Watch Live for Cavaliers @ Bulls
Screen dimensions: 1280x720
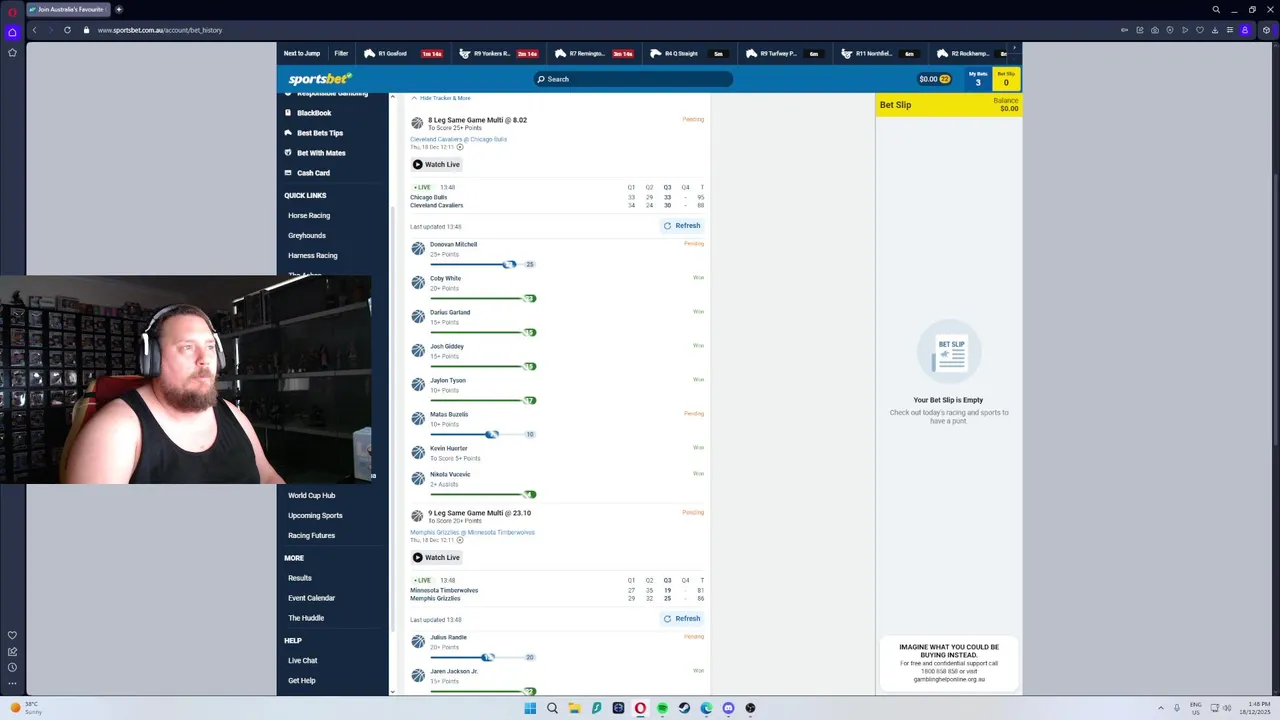(436, 164)
